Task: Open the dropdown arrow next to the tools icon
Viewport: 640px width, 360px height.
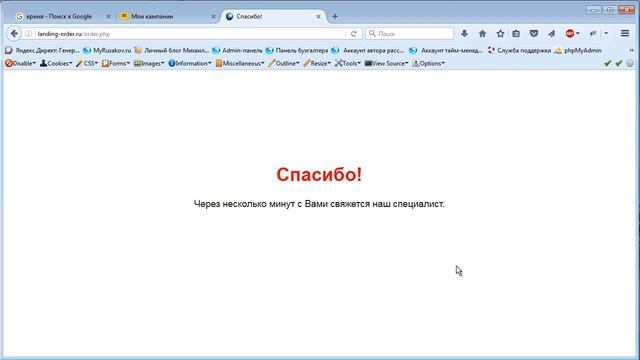Action: pyautogui.click(x=606, y=33)
